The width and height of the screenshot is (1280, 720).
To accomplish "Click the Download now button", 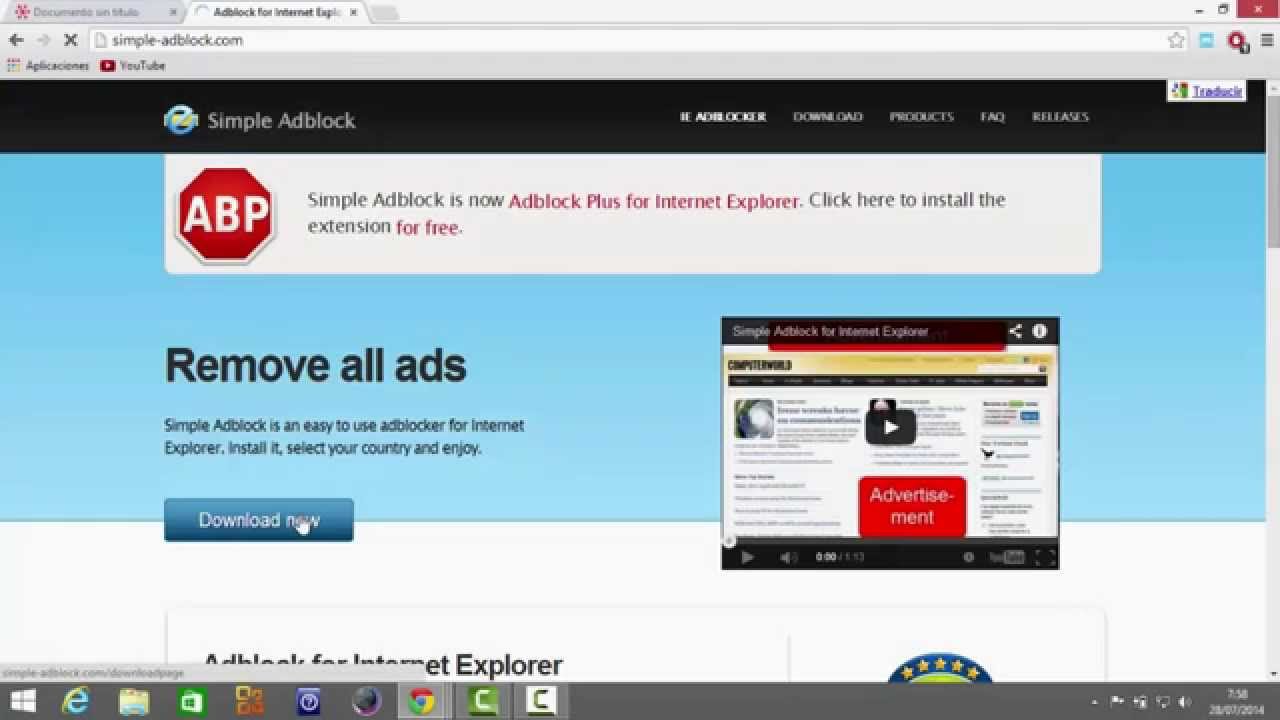I will [x=259, y=520].
